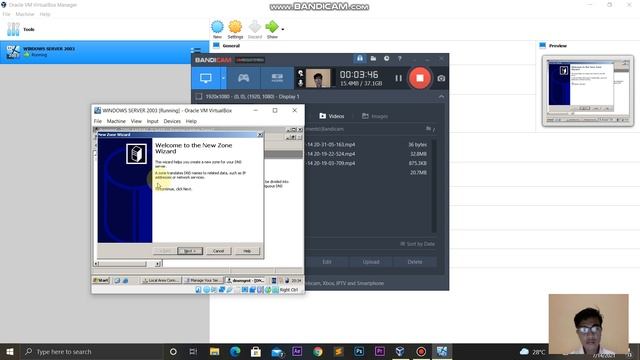The image size is (640, 360).
Task: Click Next in the New Zone Wizard
Action: [x=190, y=251]
